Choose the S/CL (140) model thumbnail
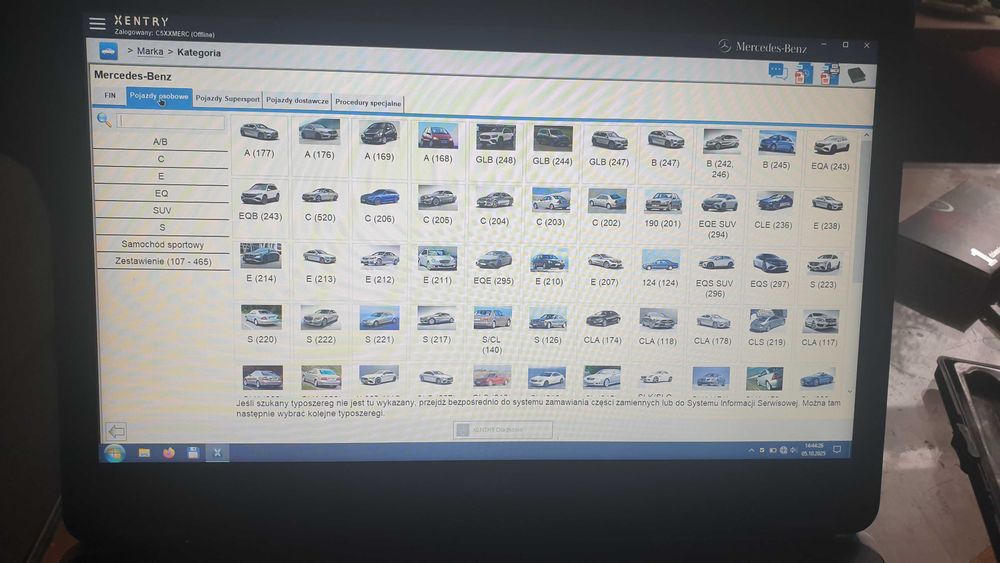This screenshot has height=563, width=1000. pyautogui.click(x=492, y=318)
